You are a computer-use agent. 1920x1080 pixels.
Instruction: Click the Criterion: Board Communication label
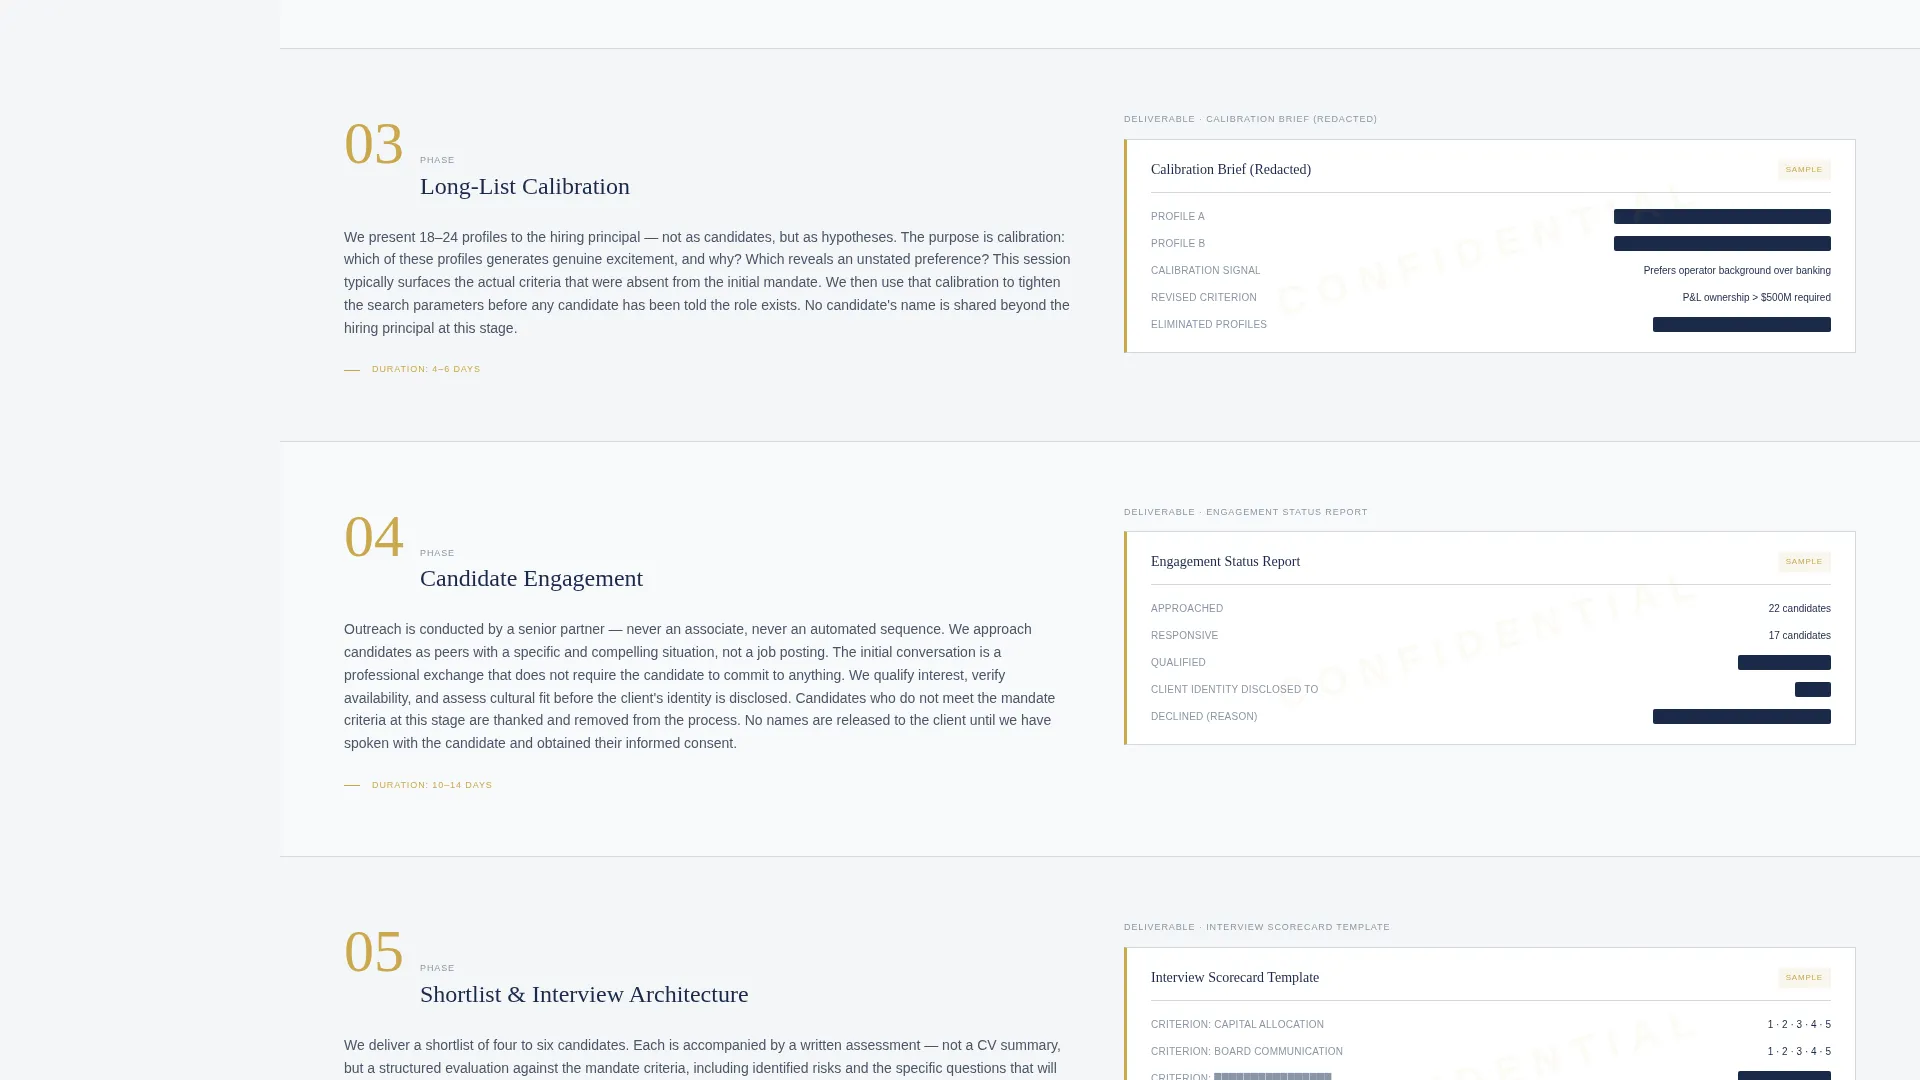tap(1247, 1052)
